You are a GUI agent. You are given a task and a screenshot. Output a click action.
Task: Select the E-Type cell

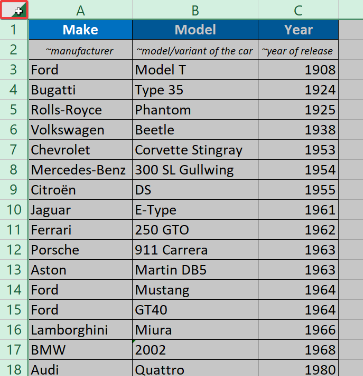coord(195,210)
